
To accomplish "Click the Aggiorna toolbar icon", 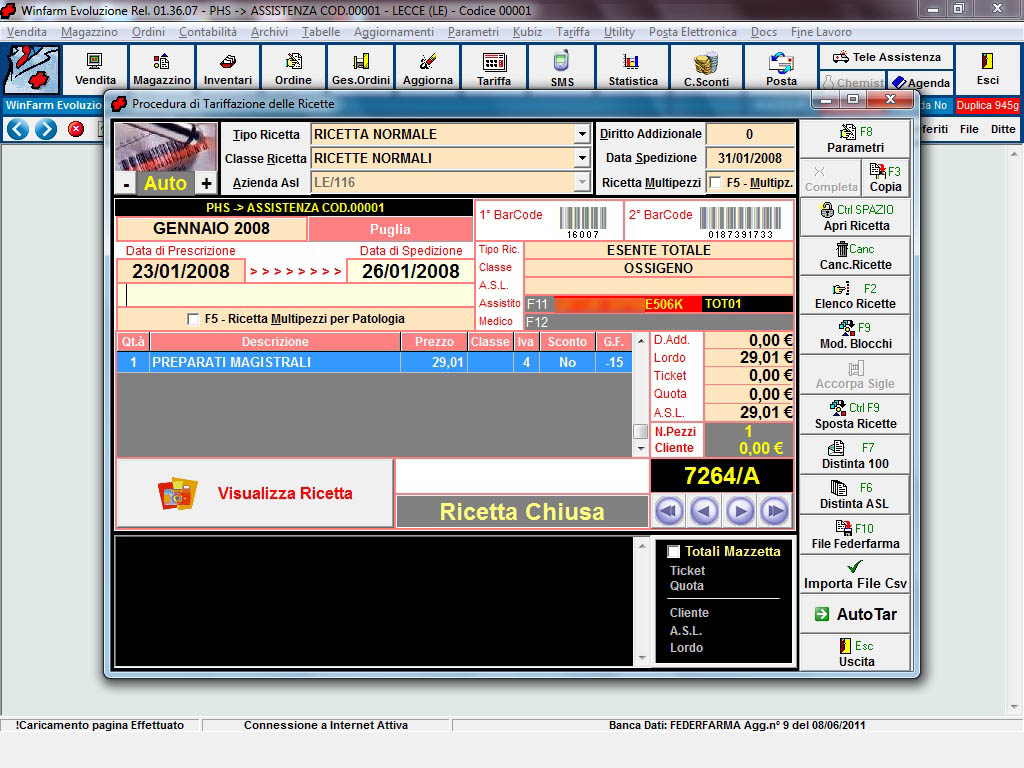I will point(427,69).
